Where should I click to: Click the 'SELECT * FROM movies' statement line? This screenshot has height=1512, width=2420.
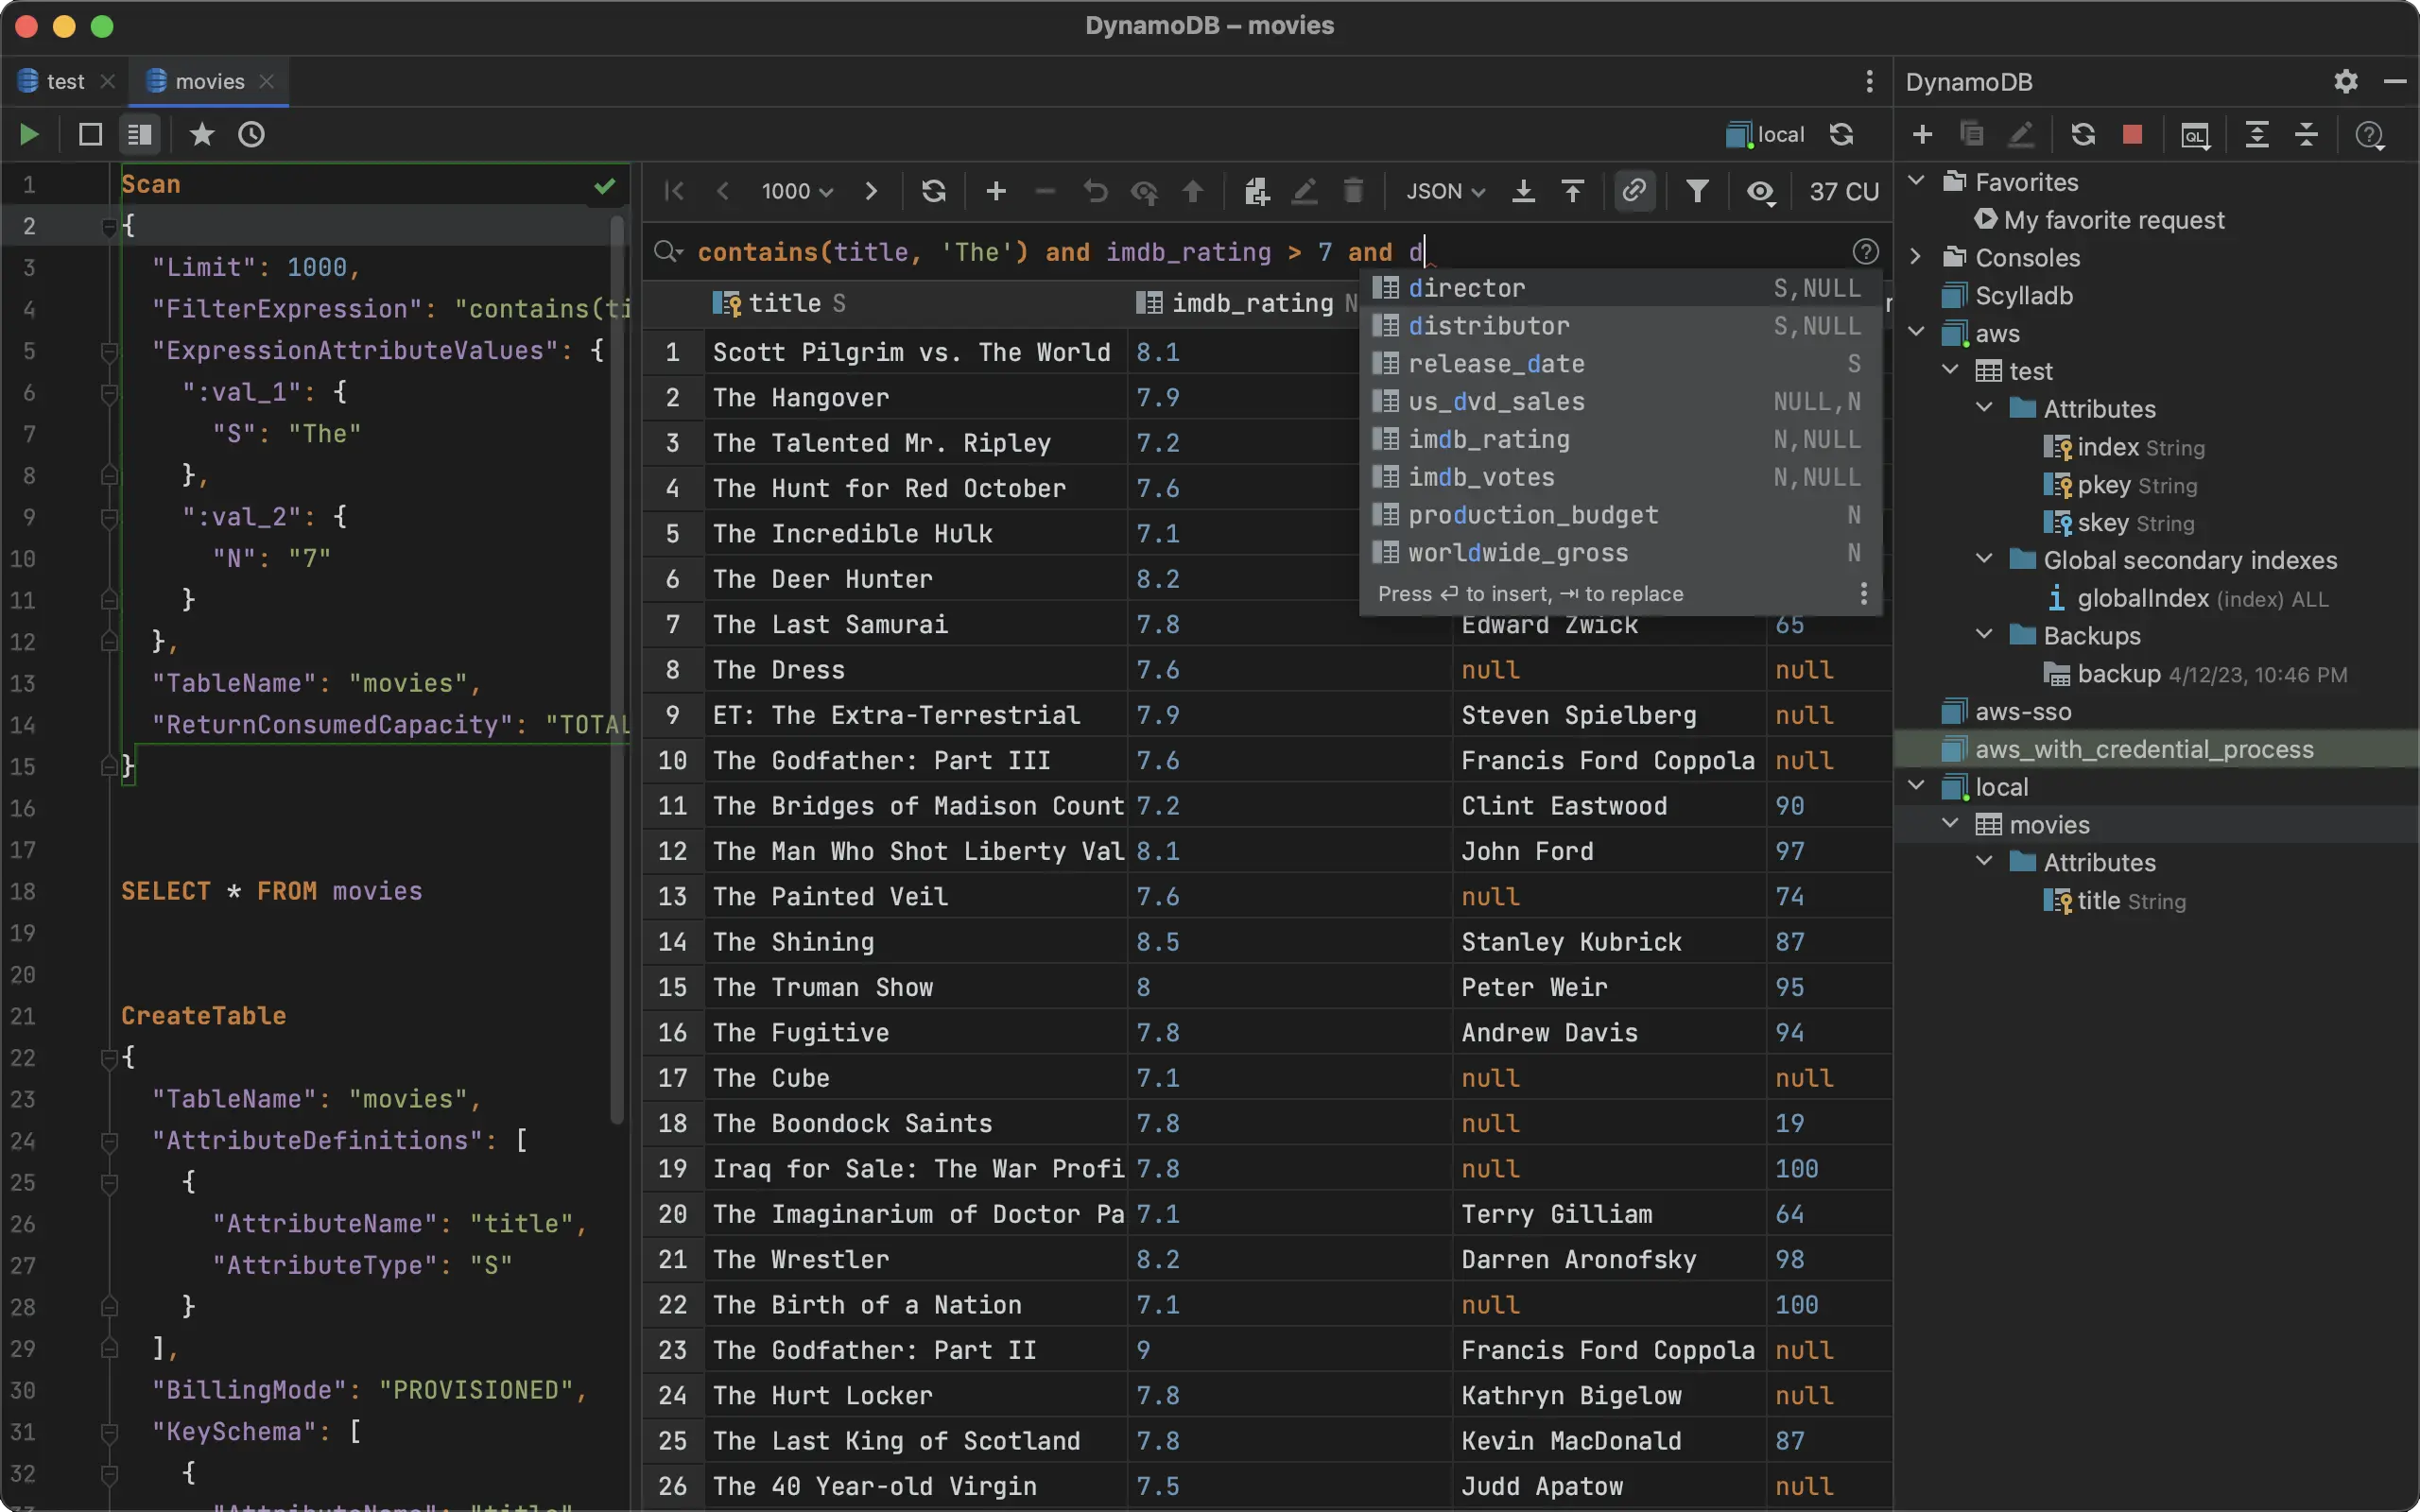pos(272,891)
